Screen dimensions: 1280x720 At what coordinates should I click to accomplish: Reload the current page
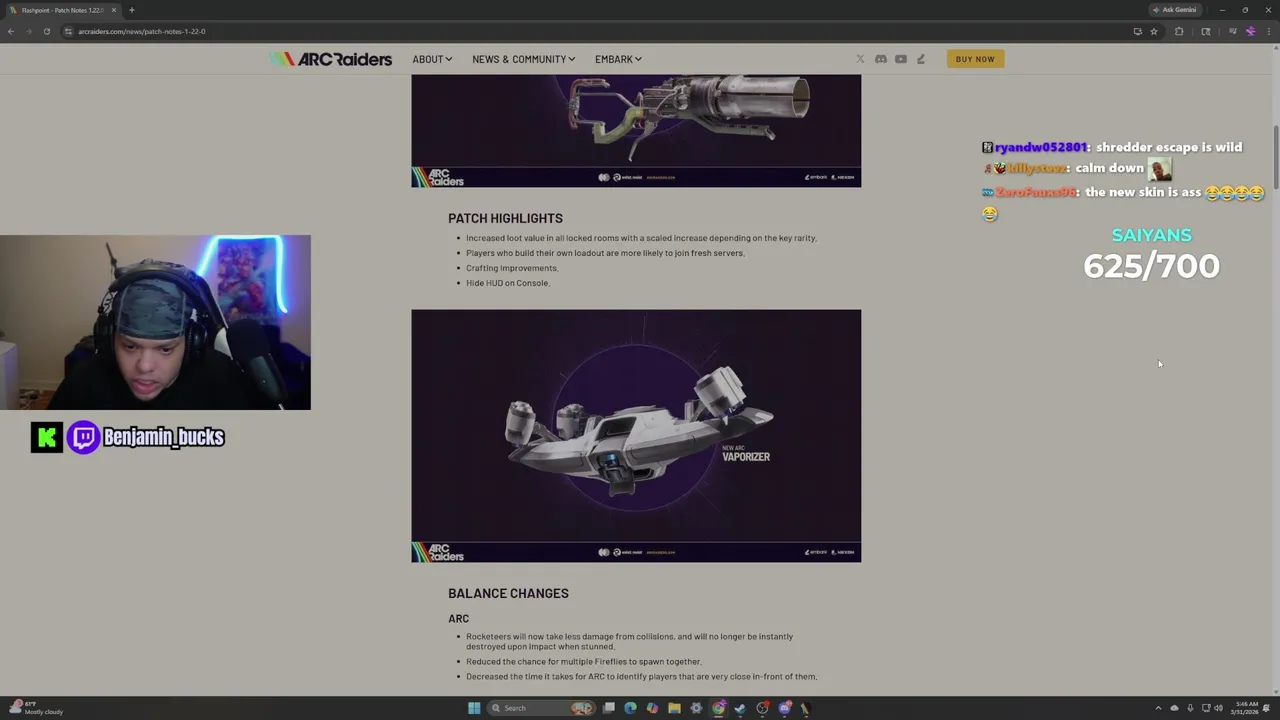coord(46,31)
